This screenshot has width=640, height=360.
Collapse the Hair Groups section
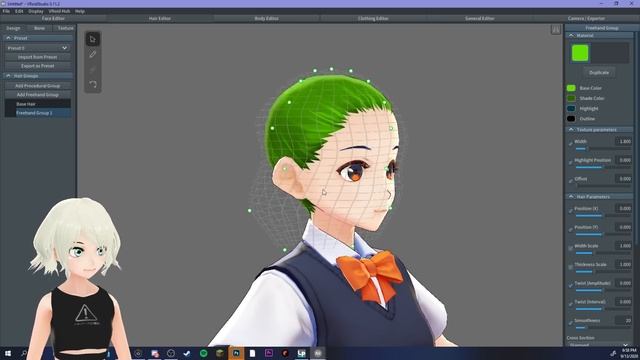8,76
